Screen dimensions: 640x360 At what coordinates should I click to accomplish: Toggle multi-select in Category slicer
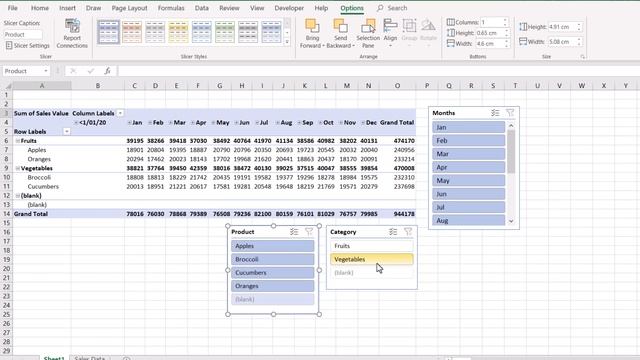coord(393,232)
